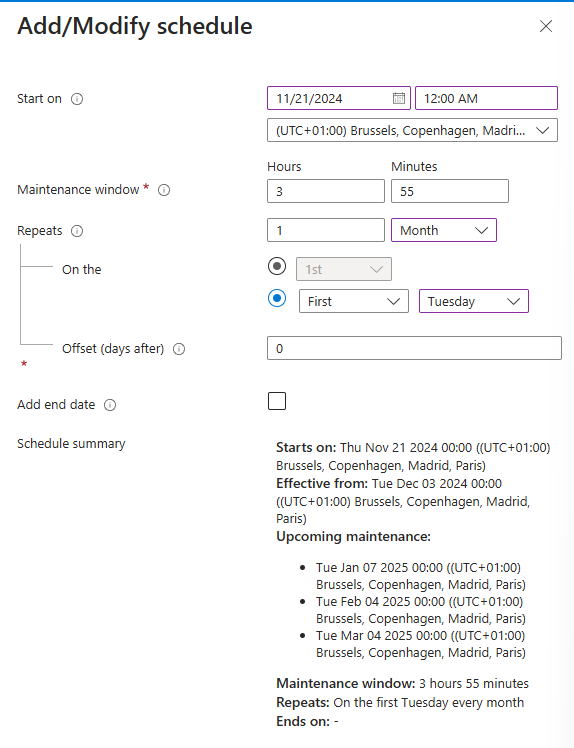Screen dimensions: 574x748
Task: Click the Maintenance window info icon
Action: 164,190
